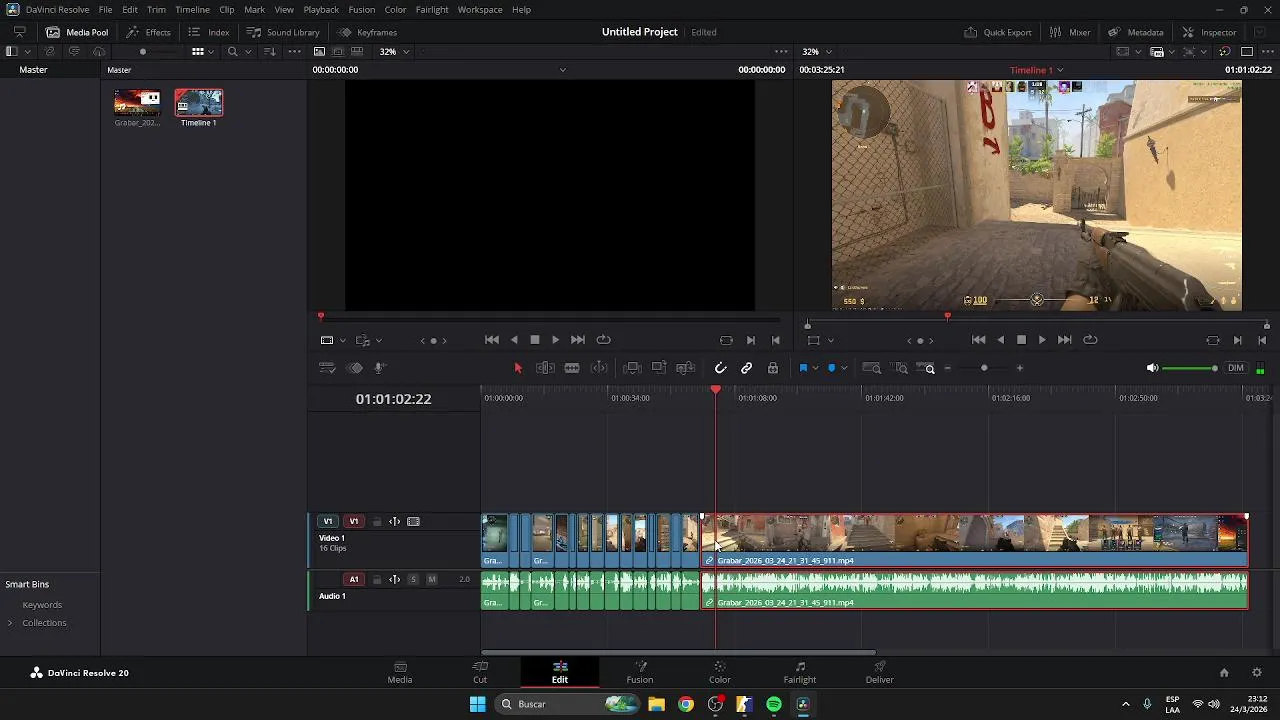Toggle Auto Track Selector on Video 1
1280x720 pixels.
(x=395, y=521)
